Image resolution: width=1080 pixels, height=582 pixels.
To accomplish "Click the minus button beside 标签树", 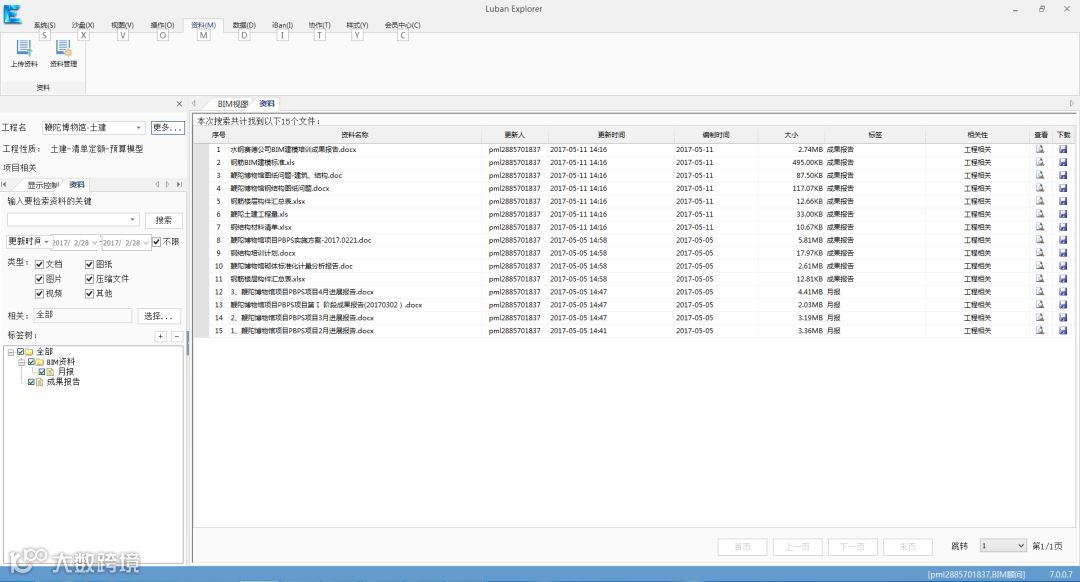I will pos(177,336).
